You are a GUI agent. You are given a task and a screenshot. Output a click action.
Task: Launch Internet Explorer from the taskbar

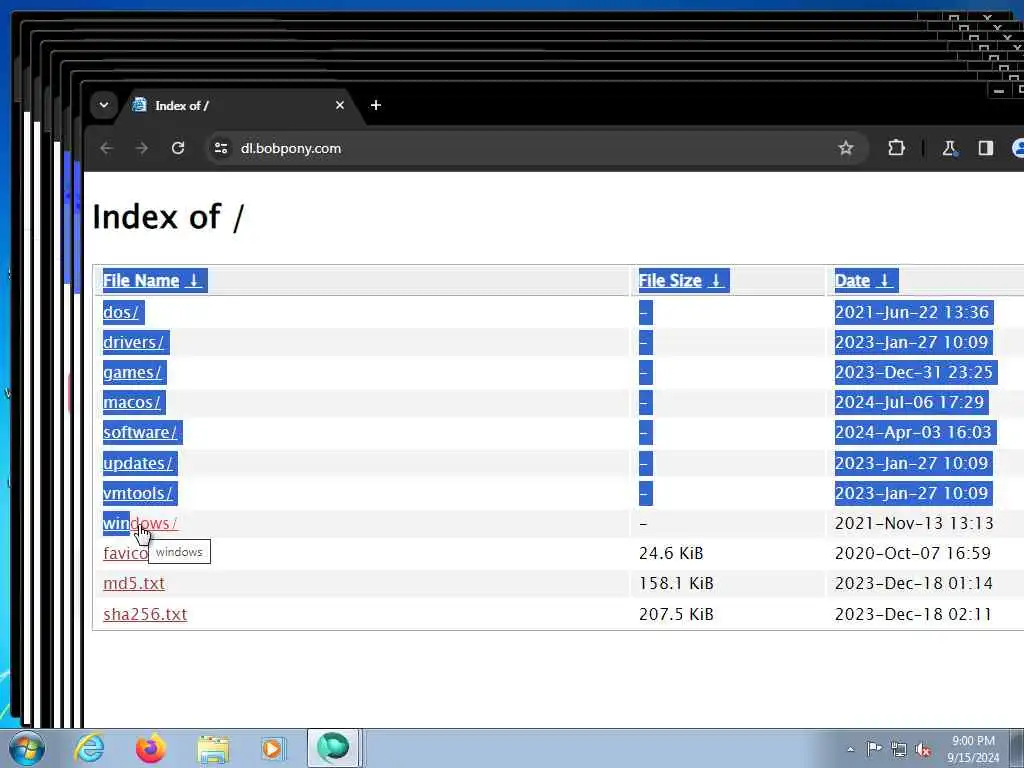89,748
